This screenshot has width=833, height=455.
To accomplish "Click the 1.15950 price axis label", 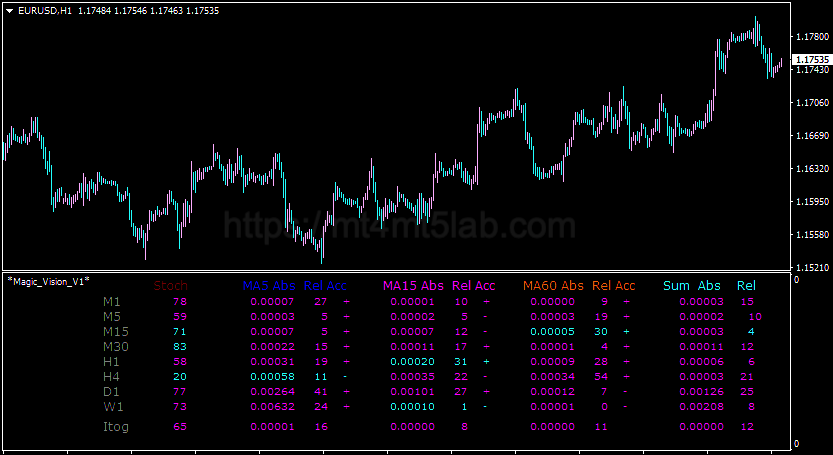I will click(x=812, y=201).
